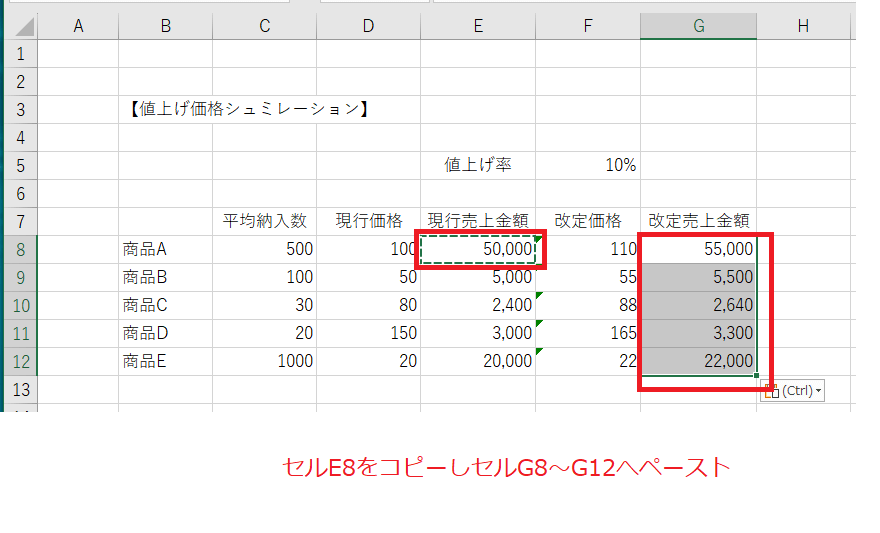Image resolution: width=880 pixels, height=533 pixels.
Task: Select row 4 header
Action: pyautogui.click(x=21, y=137)
